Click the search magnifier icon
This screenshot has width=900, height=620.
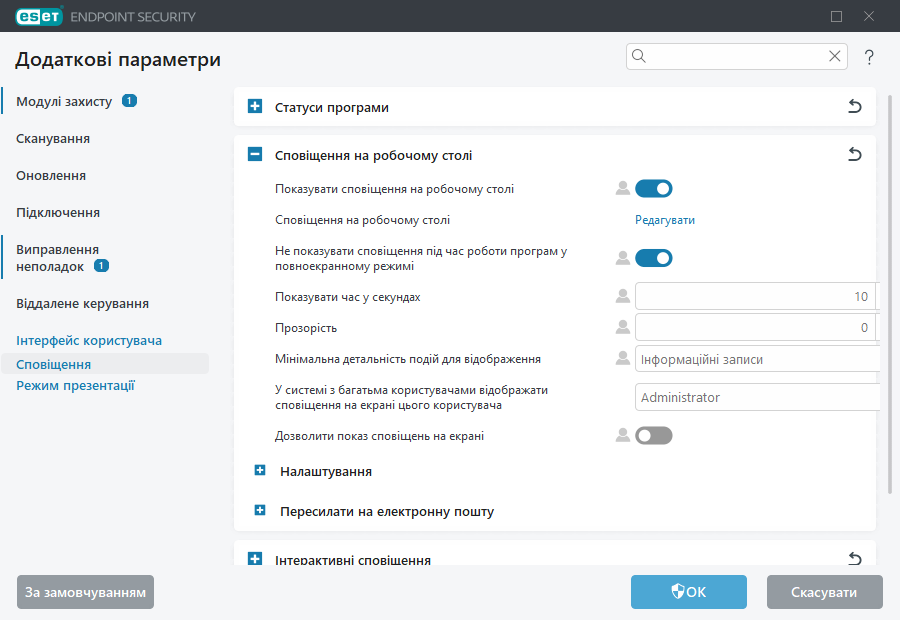click(640, 57)
